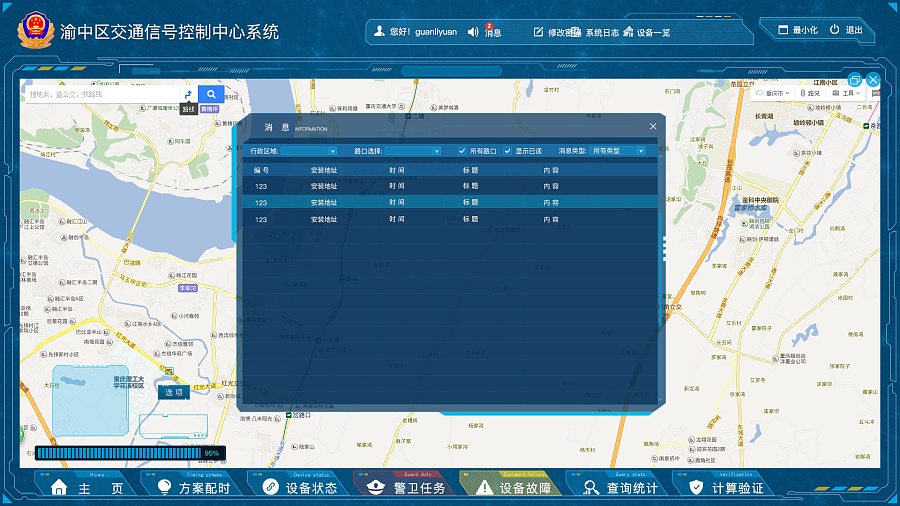Screen dimensions: 900x506
Task: Open the 行政区域 dropdown
Action: coord(309,151)
